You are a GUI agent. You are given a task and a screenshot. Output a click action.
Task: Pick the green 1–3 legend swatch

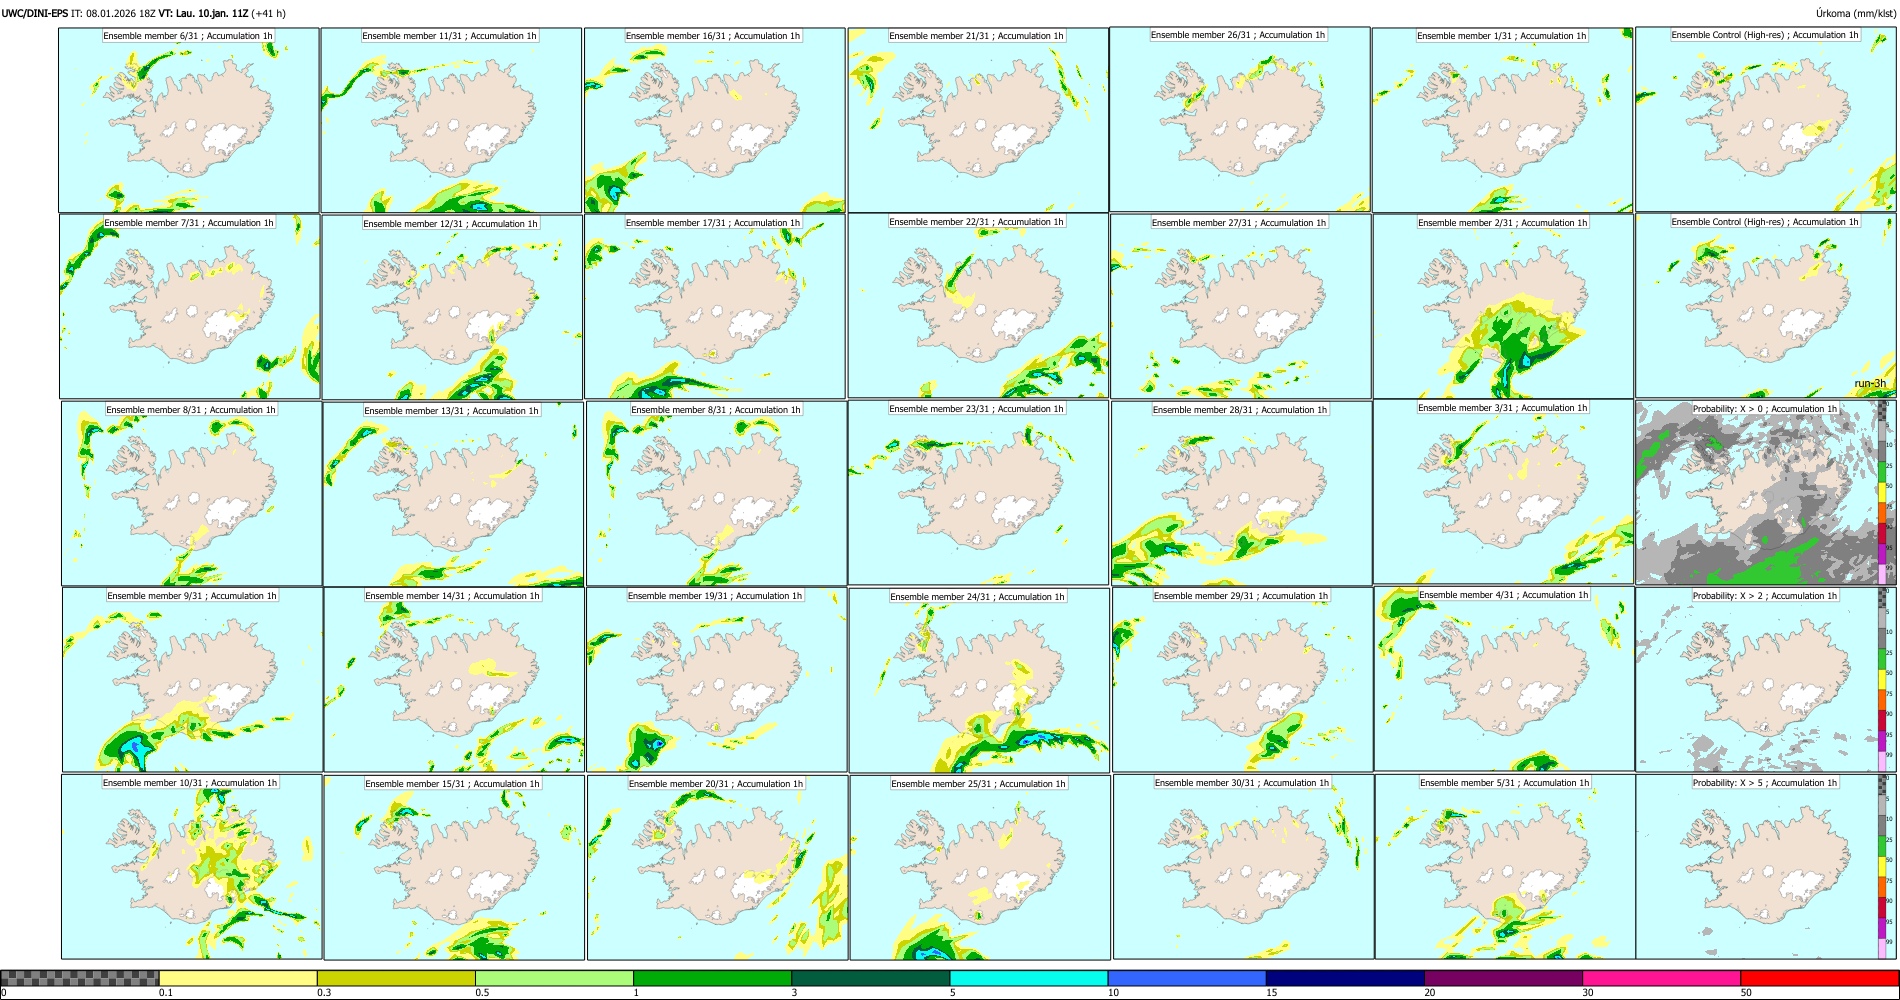pyautogui.click(x=712, y=978)
